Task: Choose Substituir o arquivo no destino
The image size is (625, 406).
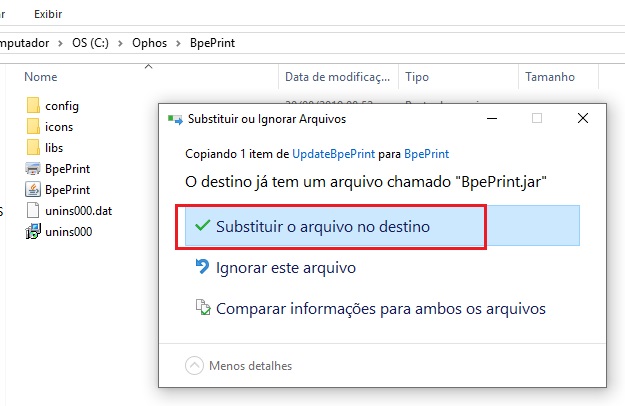Action: tap(382, 226)
